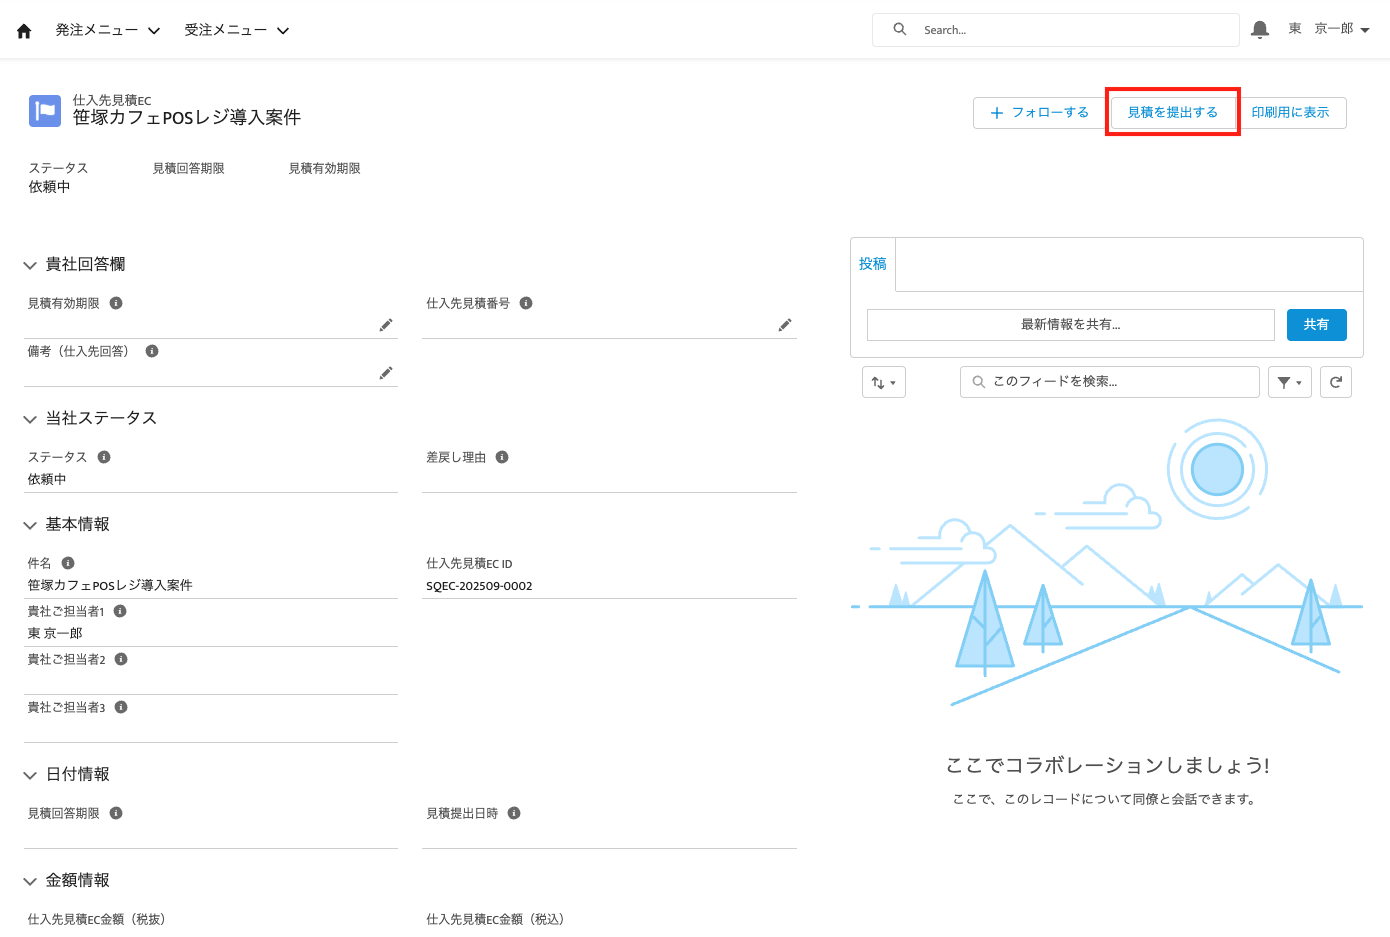Edit 備考（仕入先回答） with pencil icon

(x=386, y=373)
